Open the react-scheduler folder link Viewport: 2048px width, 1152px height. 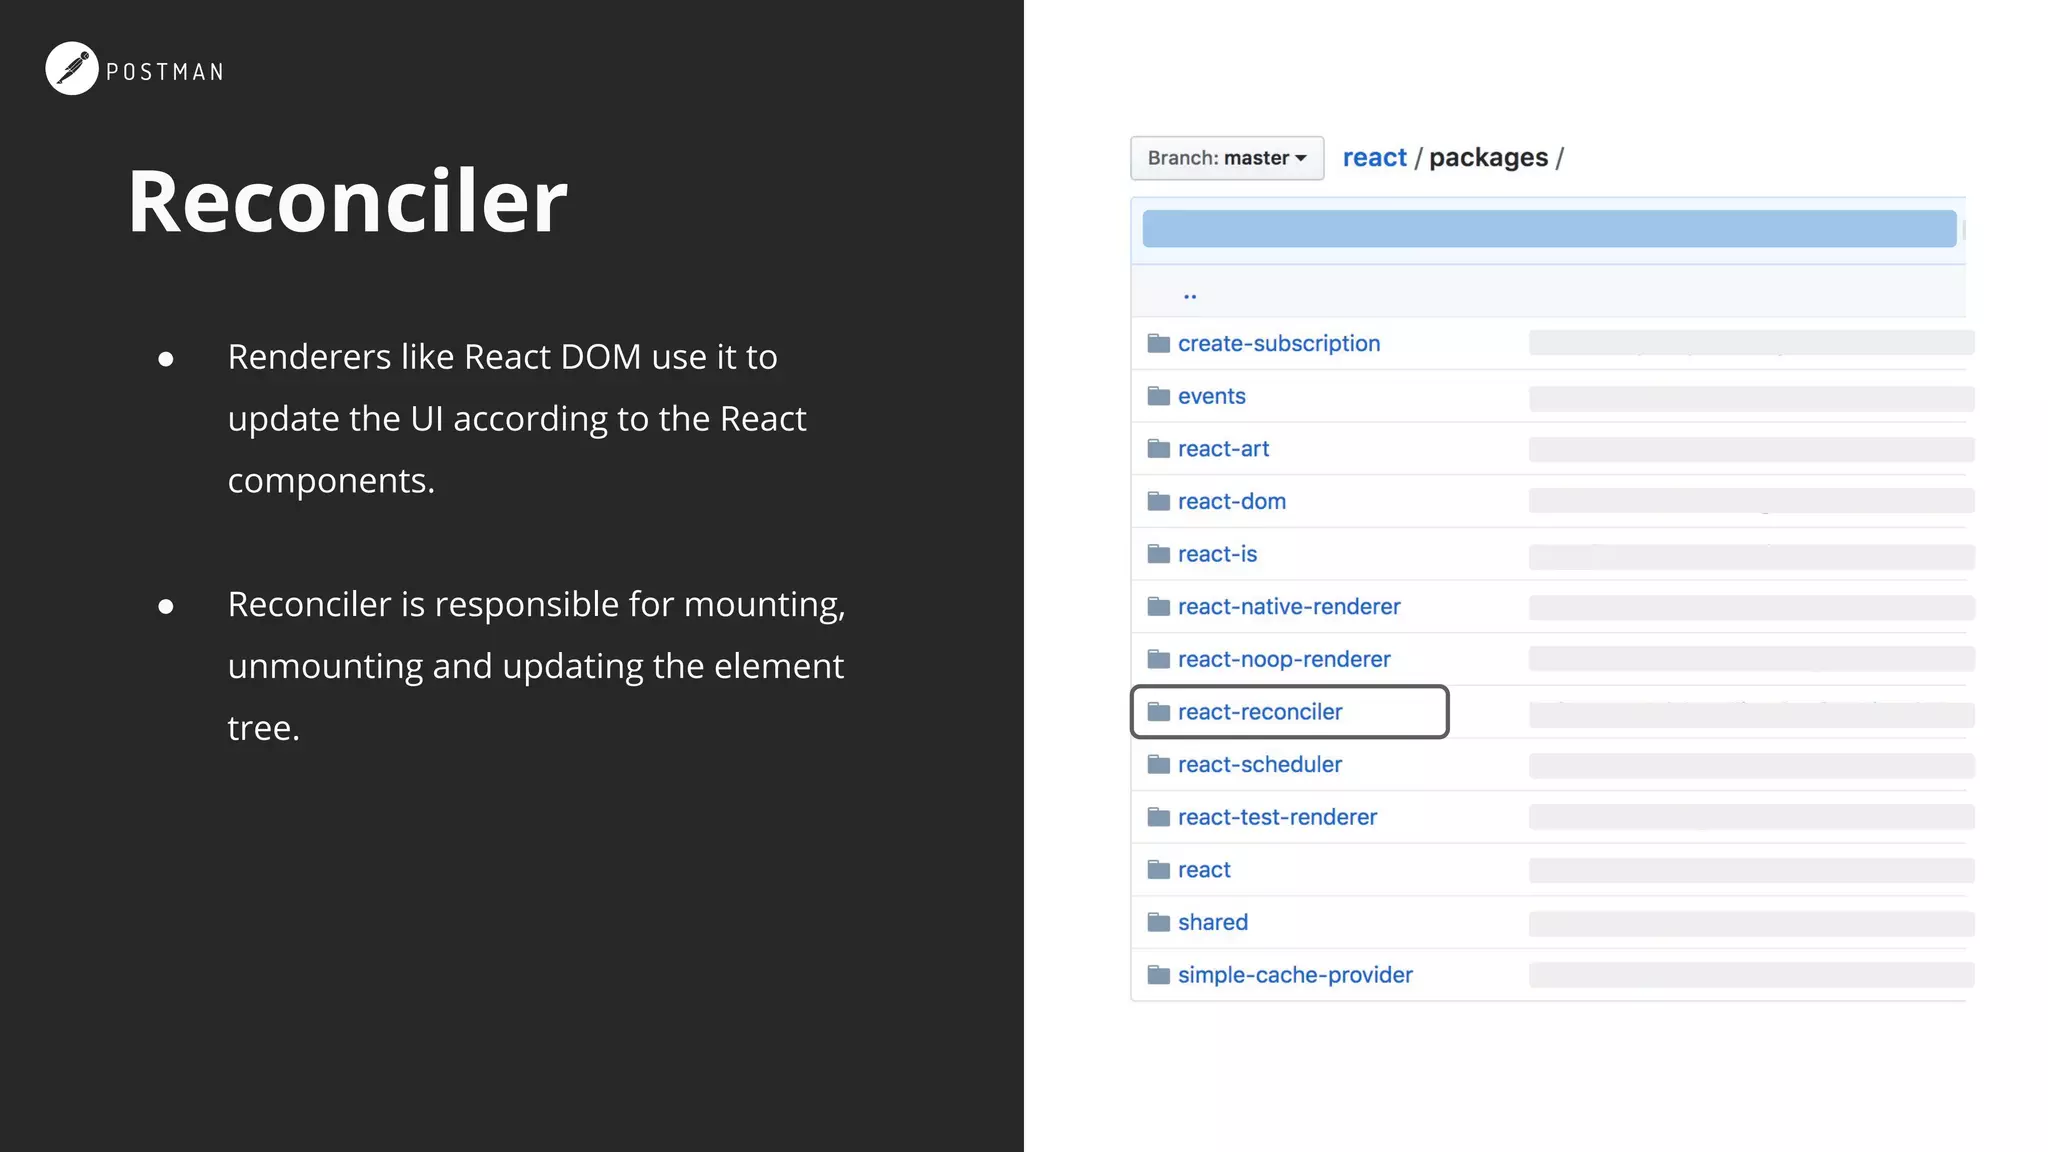coord(1260,765)
